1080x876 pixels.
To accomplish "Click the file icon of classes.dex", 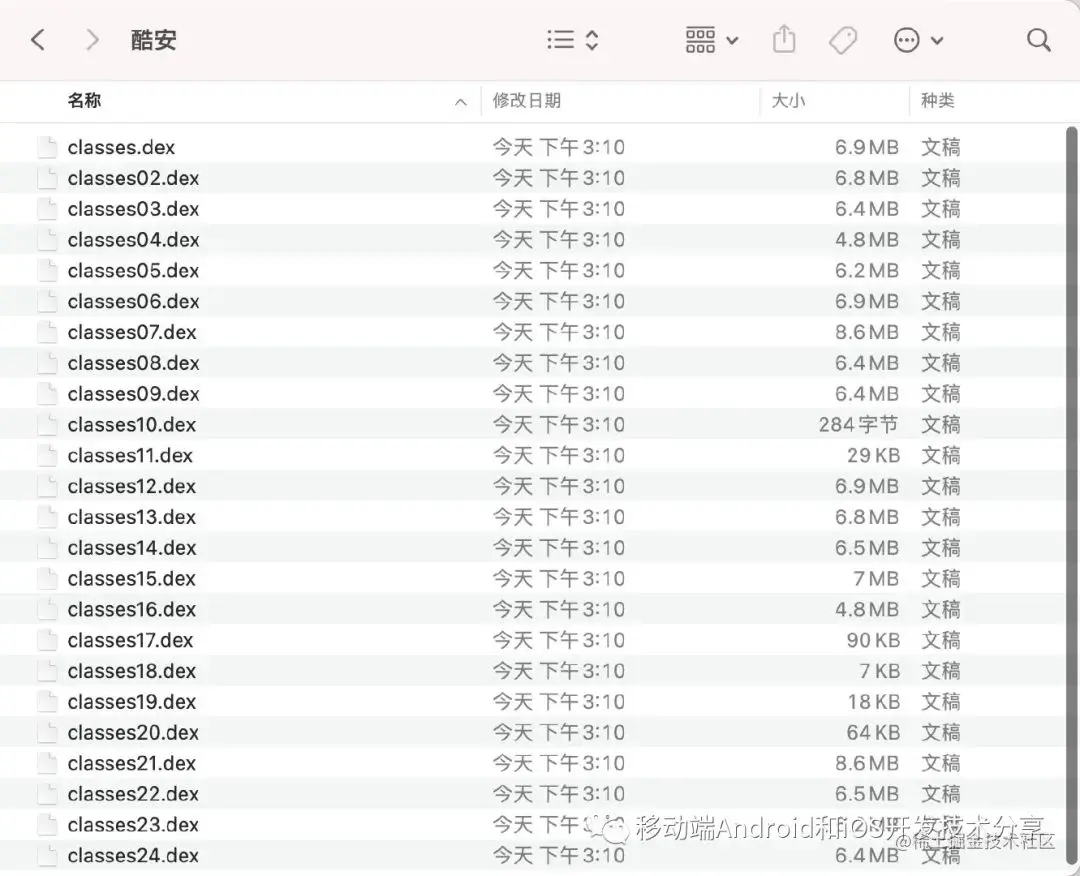I will (48, 147).
